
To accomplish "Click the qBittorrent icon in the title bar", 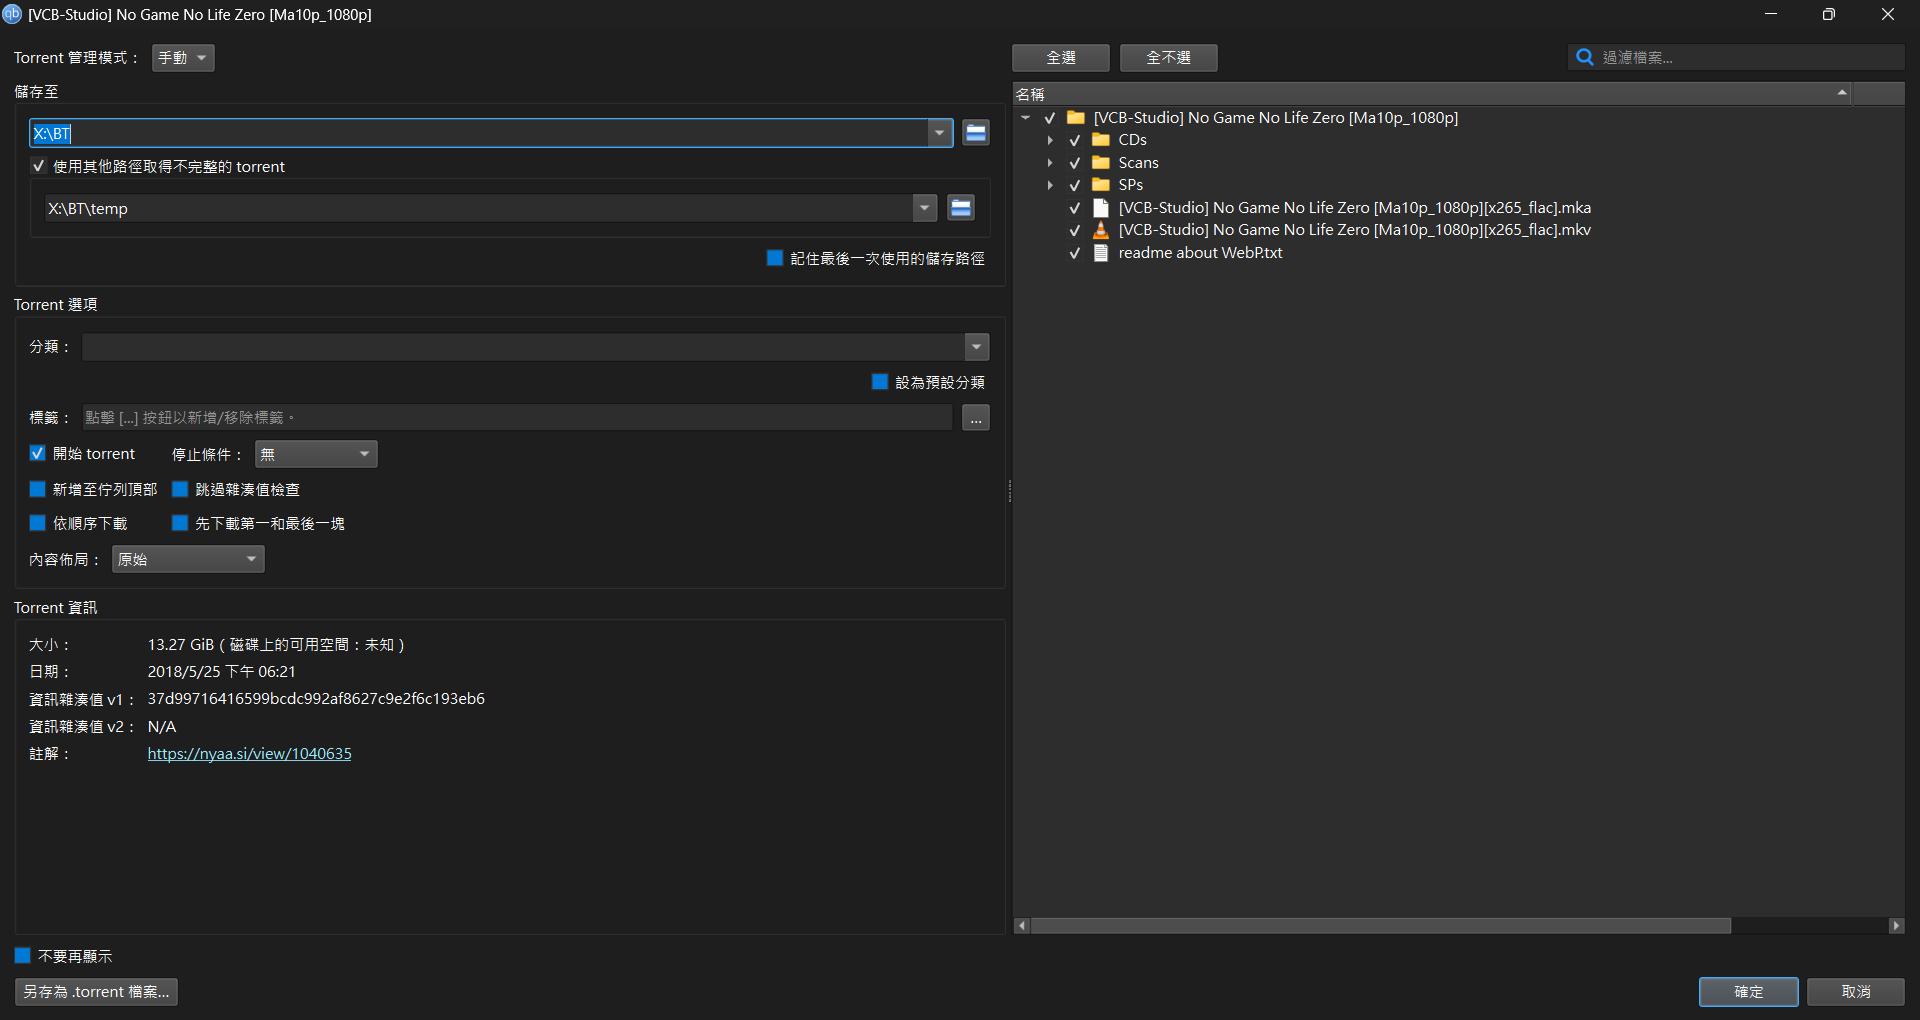I will coord(12,14).
